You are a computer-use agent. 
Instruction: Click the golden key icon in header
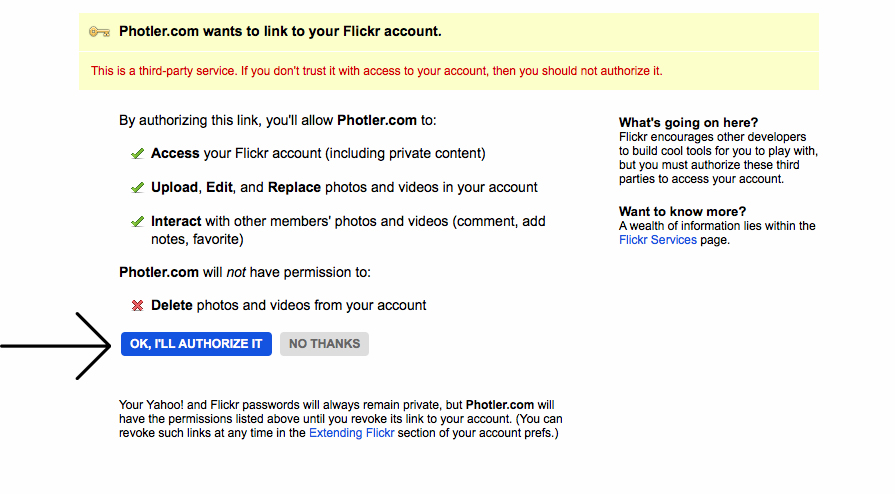(99, 32)
